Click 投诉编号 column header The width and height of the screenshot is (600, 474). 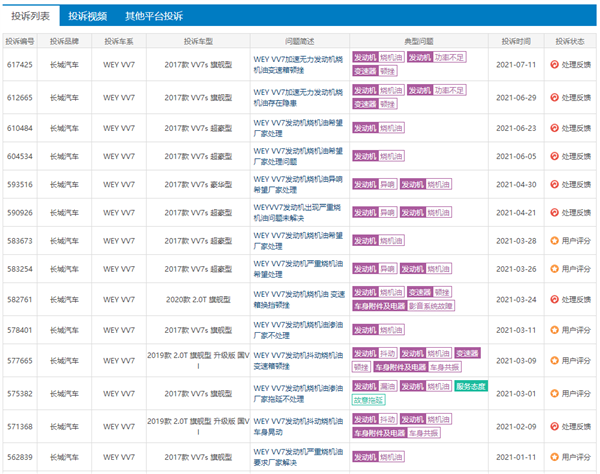20,41
